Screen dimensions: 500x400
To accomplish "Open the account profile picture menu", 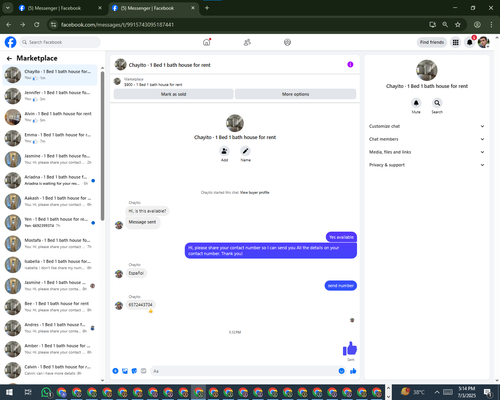I will pos(483,42).
